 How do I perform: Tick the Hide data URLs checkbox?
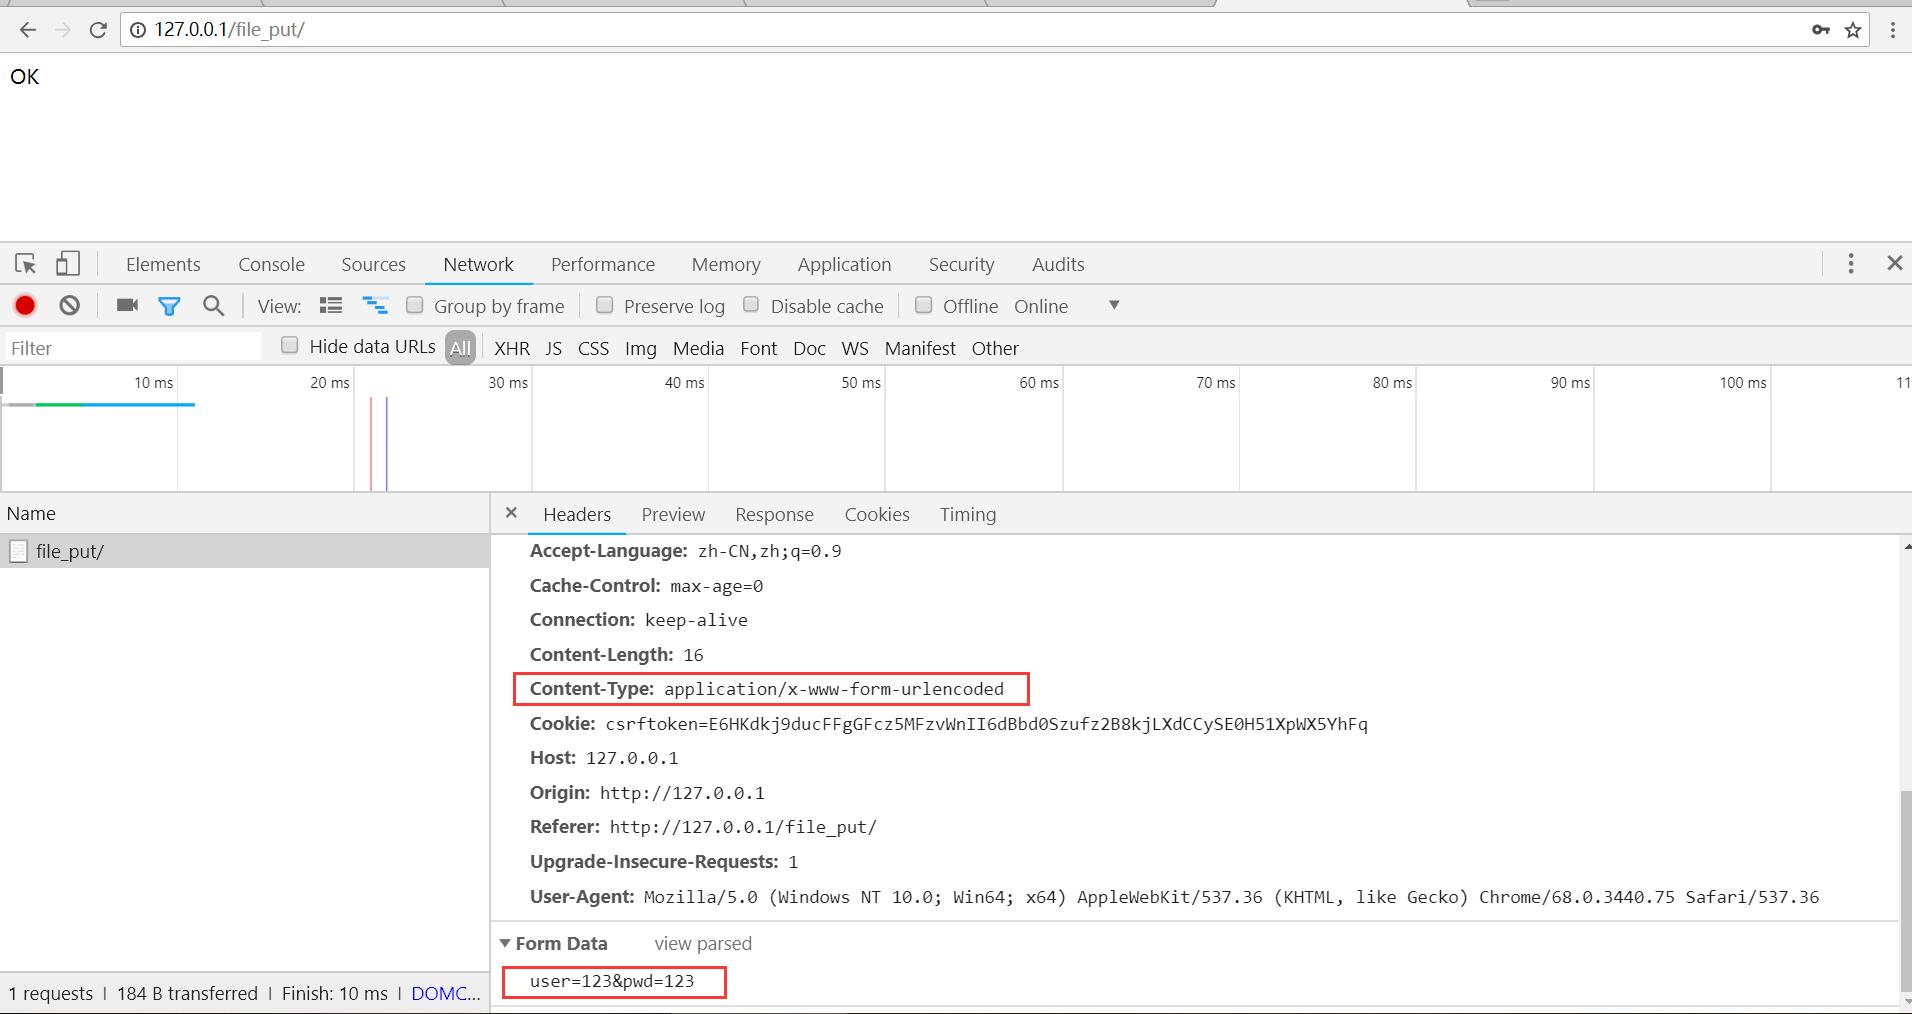290,346
